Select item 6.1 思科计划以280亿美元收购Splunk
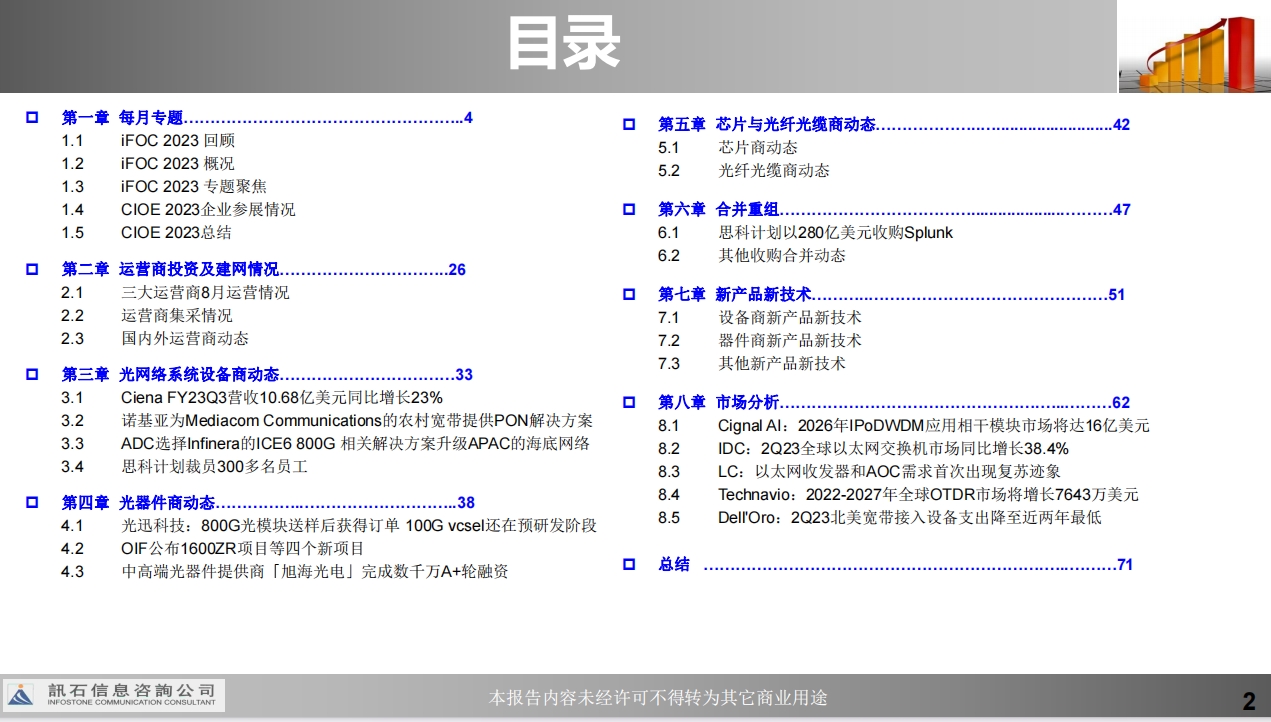1271x722 pixels. click(x=835, y=233)
